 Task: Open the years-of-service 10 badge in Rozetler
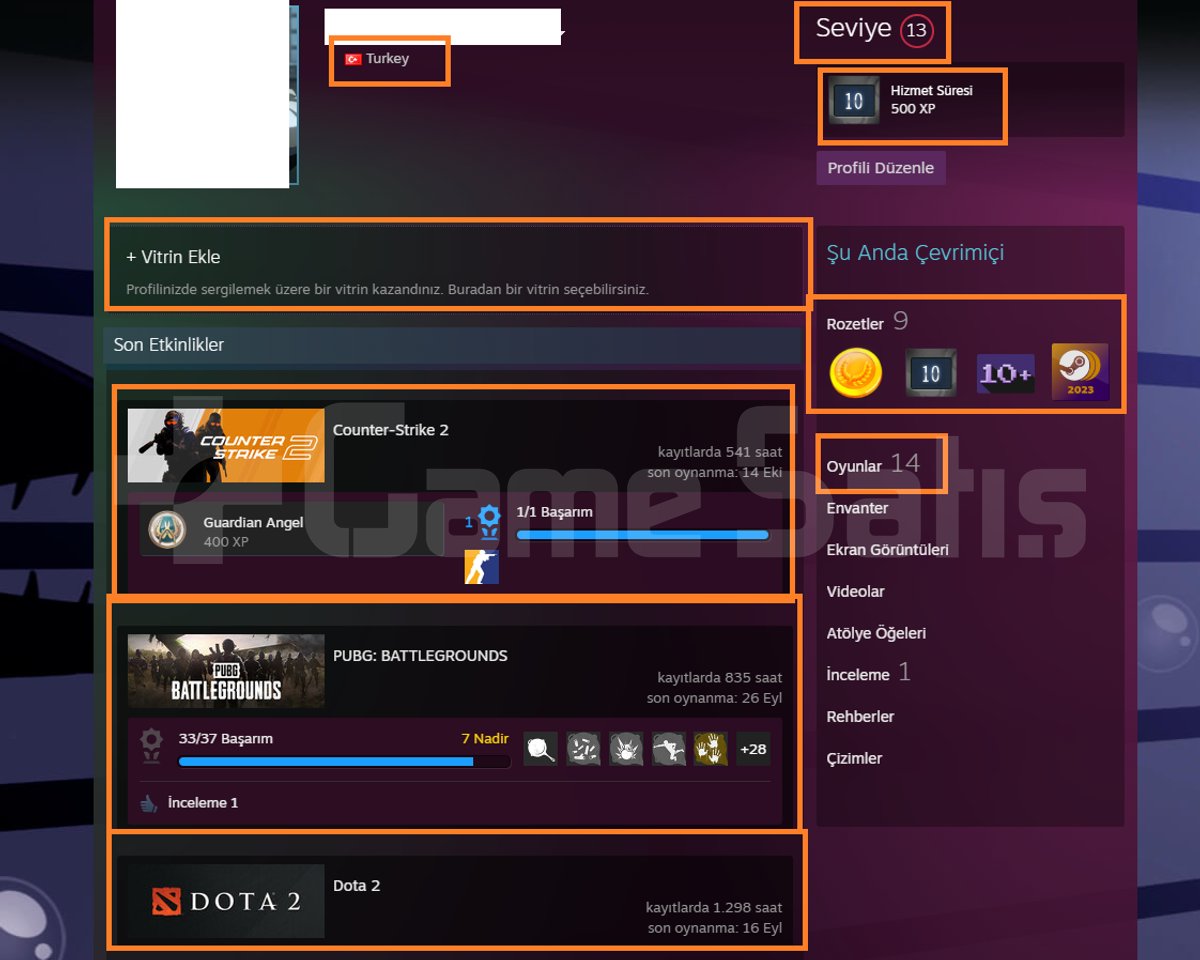point(931,373)
